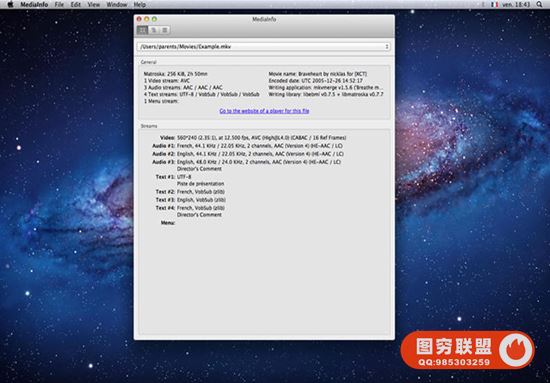Image resolution: width=550 pixels, height=383 pixels.
Task: Click 'Piste de présentation' text
Action: [200, 183]
